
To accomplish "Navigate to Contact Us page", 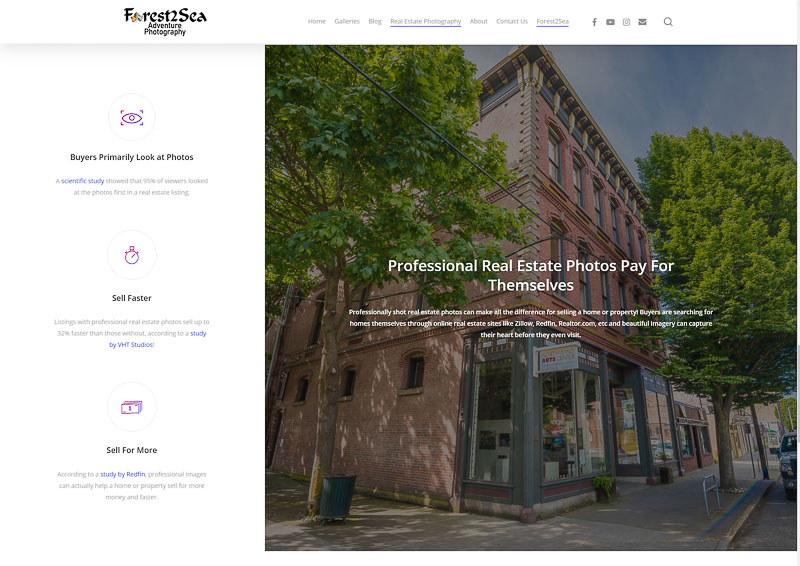I will (x=512, y=21).
